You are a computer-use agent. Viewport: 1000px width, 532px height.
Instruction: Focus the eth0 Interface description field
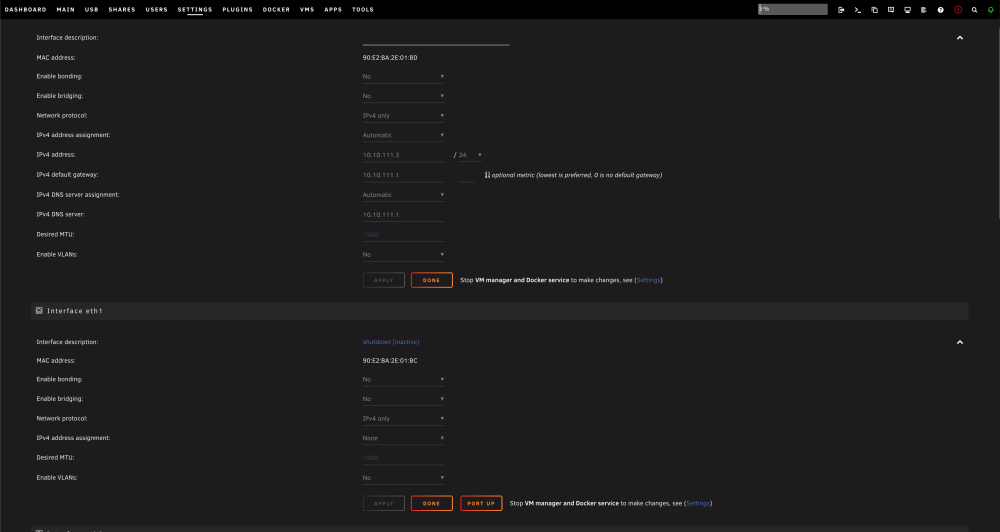click(x=436, y=40)
